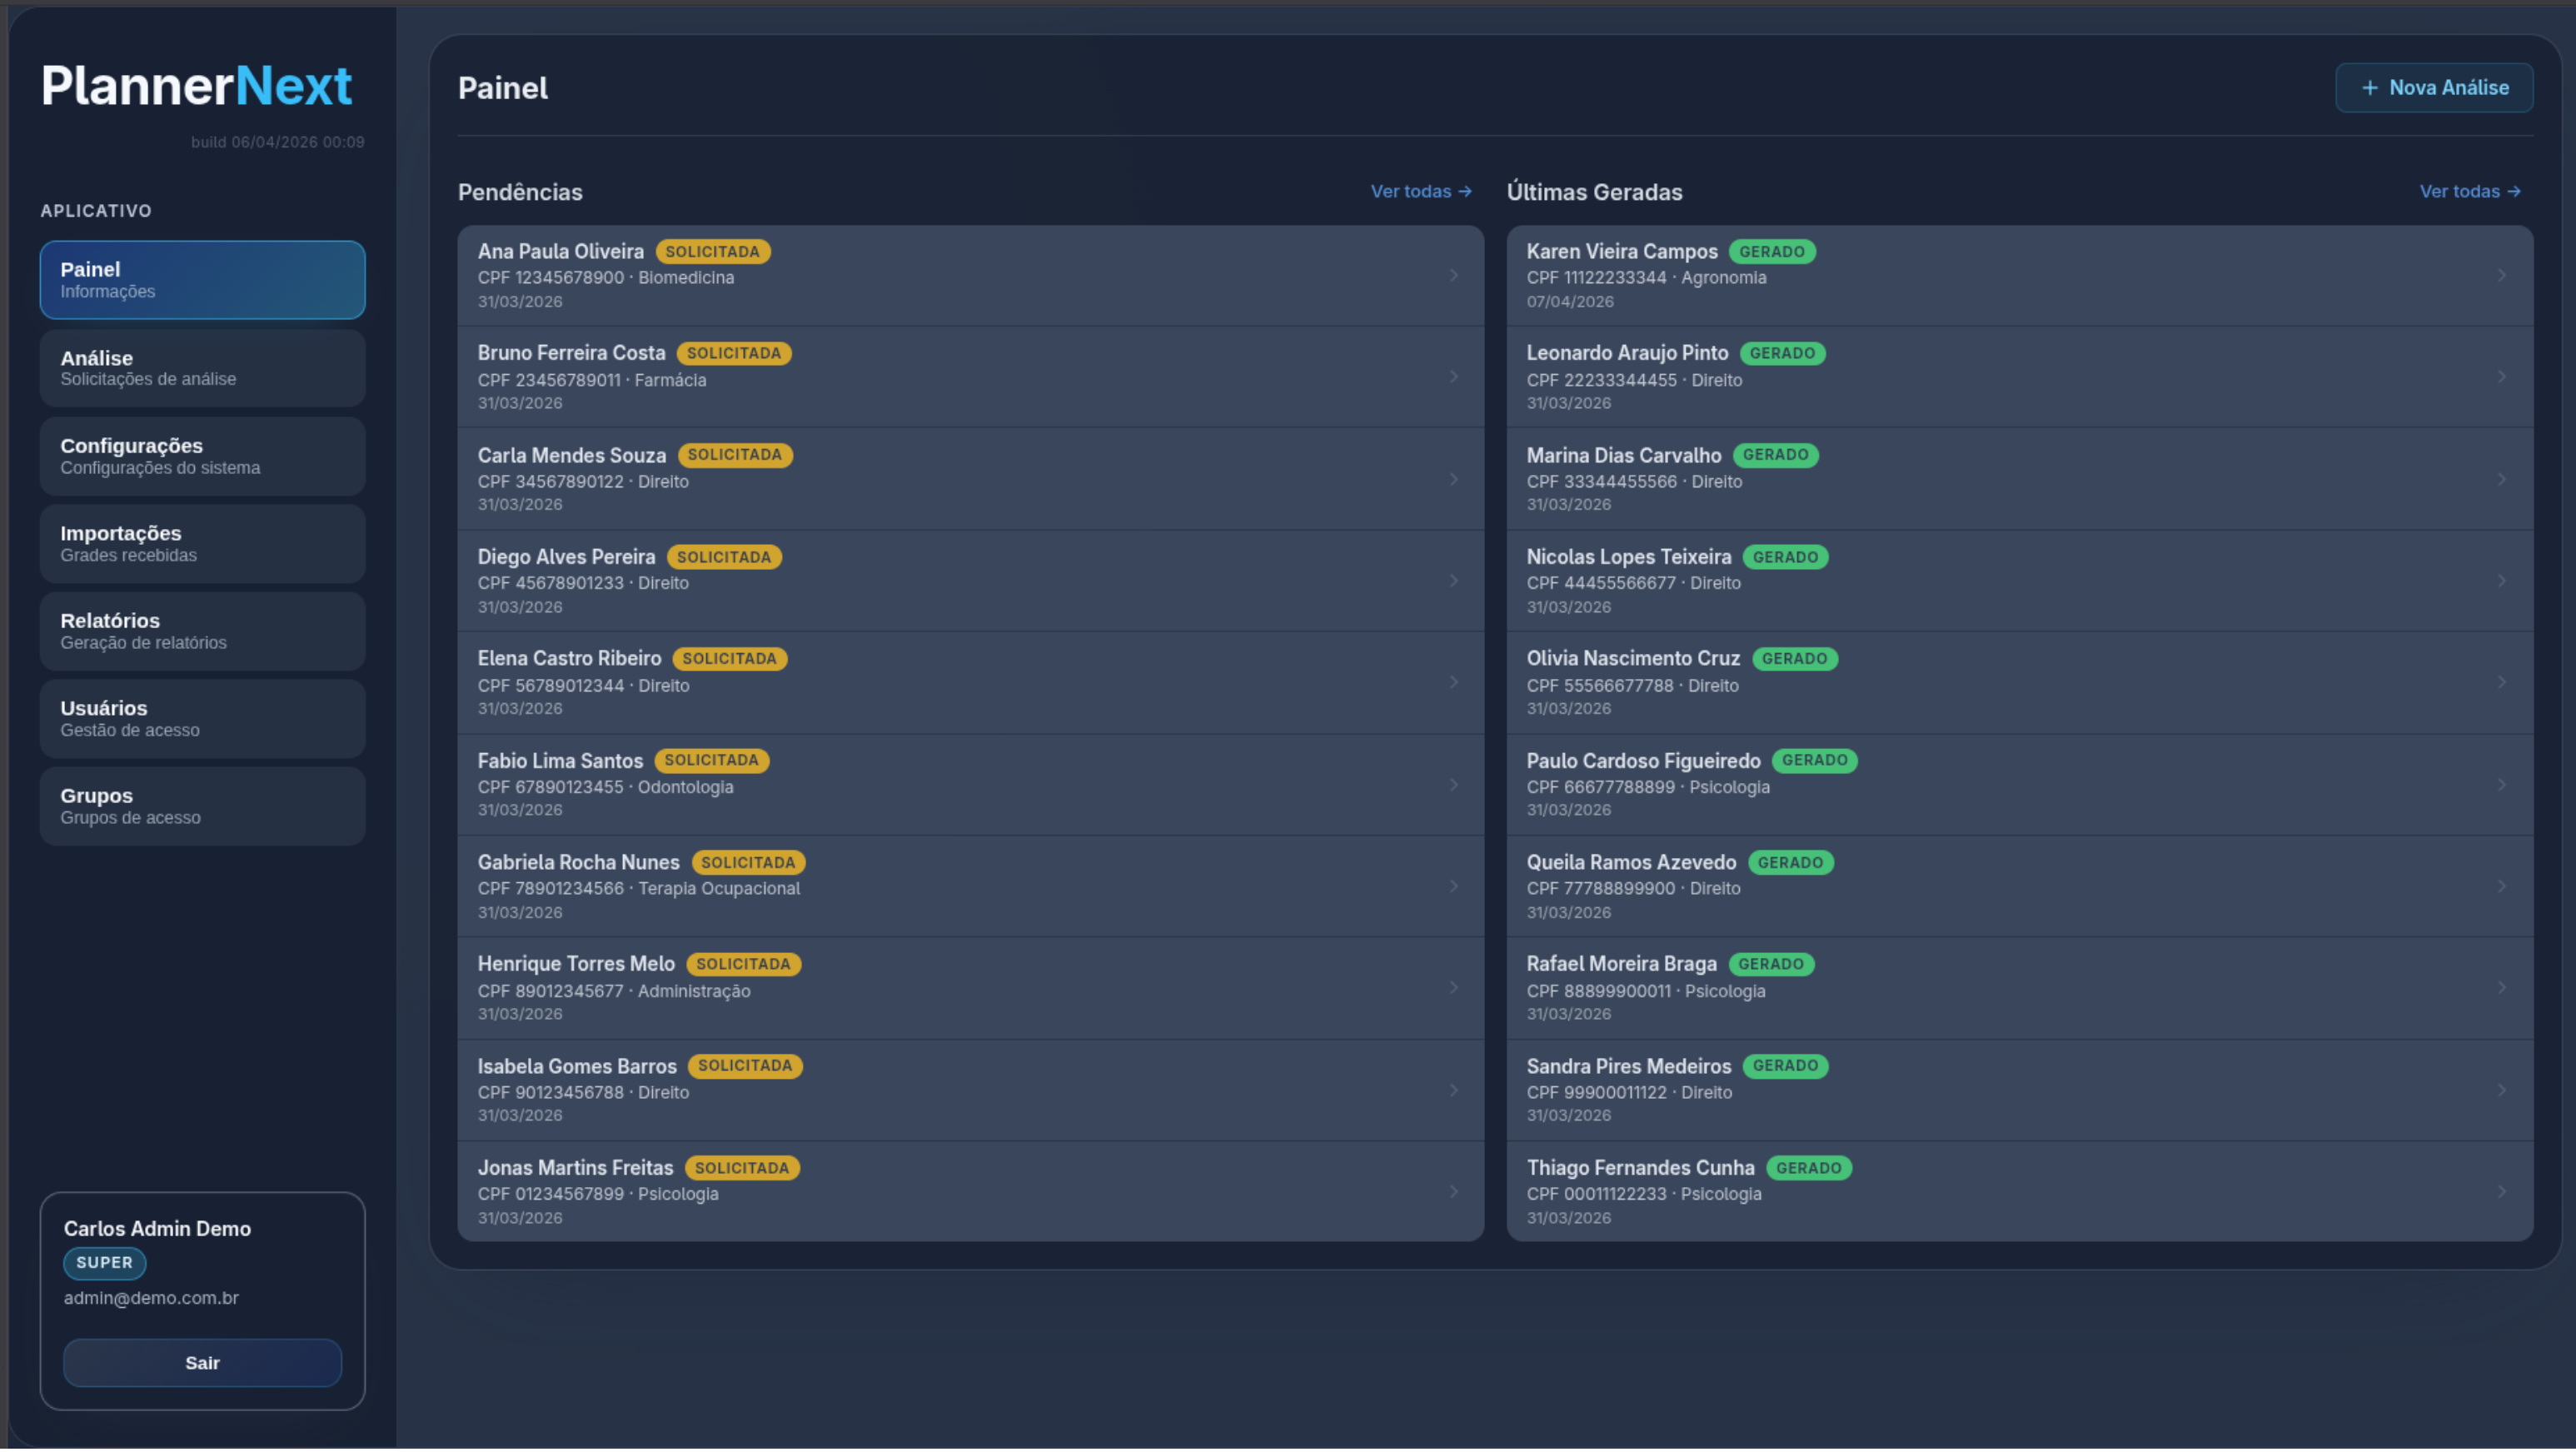Expand Ana Paula Oliveira row chevron
The height and width of the screenshot is (1452, 2576).
point(1454,275)
